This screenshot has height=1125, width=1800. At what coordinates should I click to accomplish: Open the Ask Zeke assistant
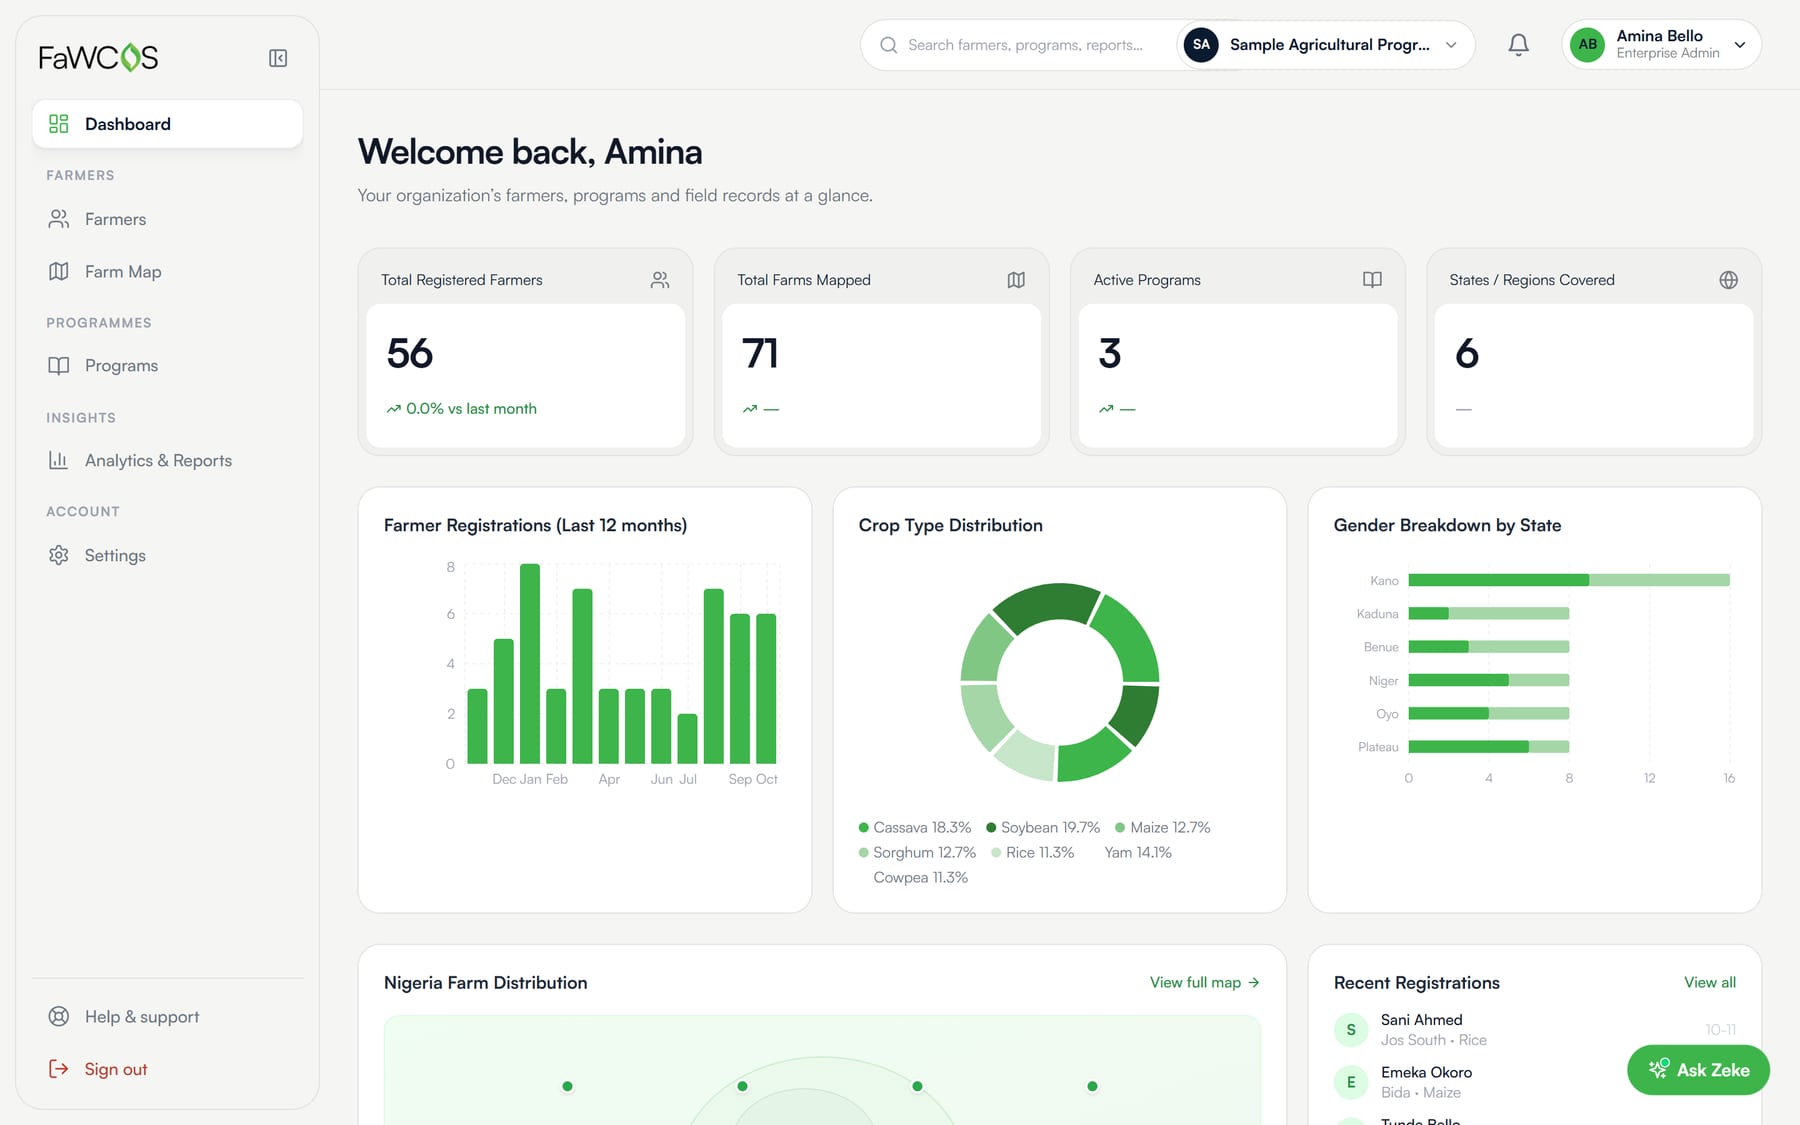pos(1698,1070)
